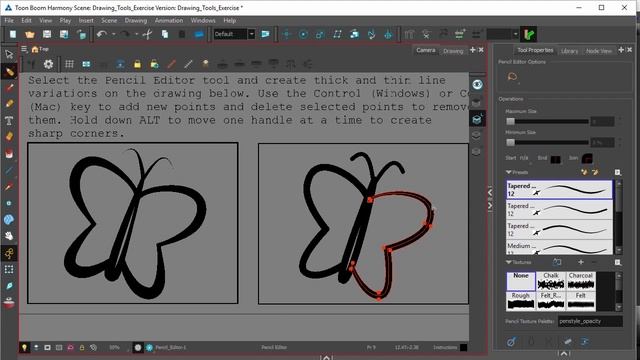
Task: Save the scene with the disk icon
Action: pos(47,34)
